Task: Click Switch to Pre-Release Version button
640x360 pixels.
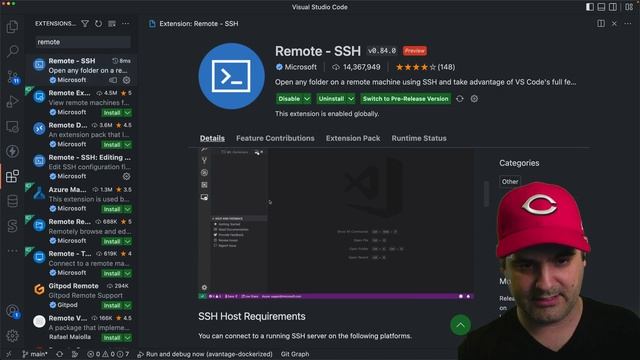Action: pyautogui.click(x=405, y=99)
